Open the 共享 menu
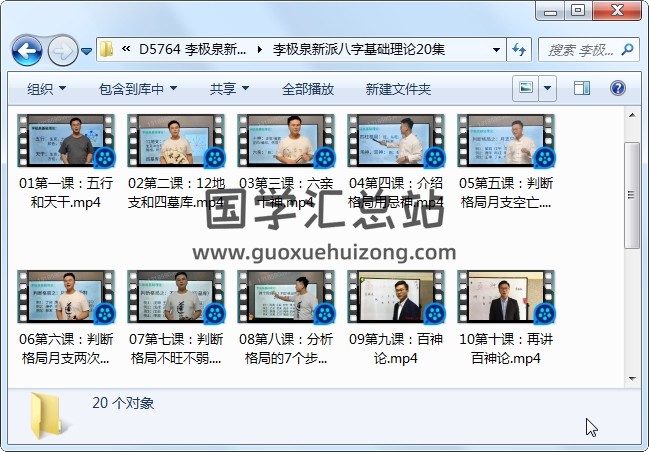Viewport: 649px width, 452px height. click(229, 89)
